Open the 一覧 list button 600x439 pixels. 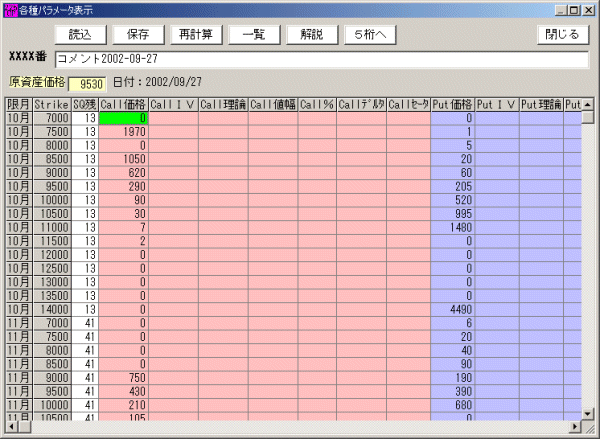[x=254, y=35]
